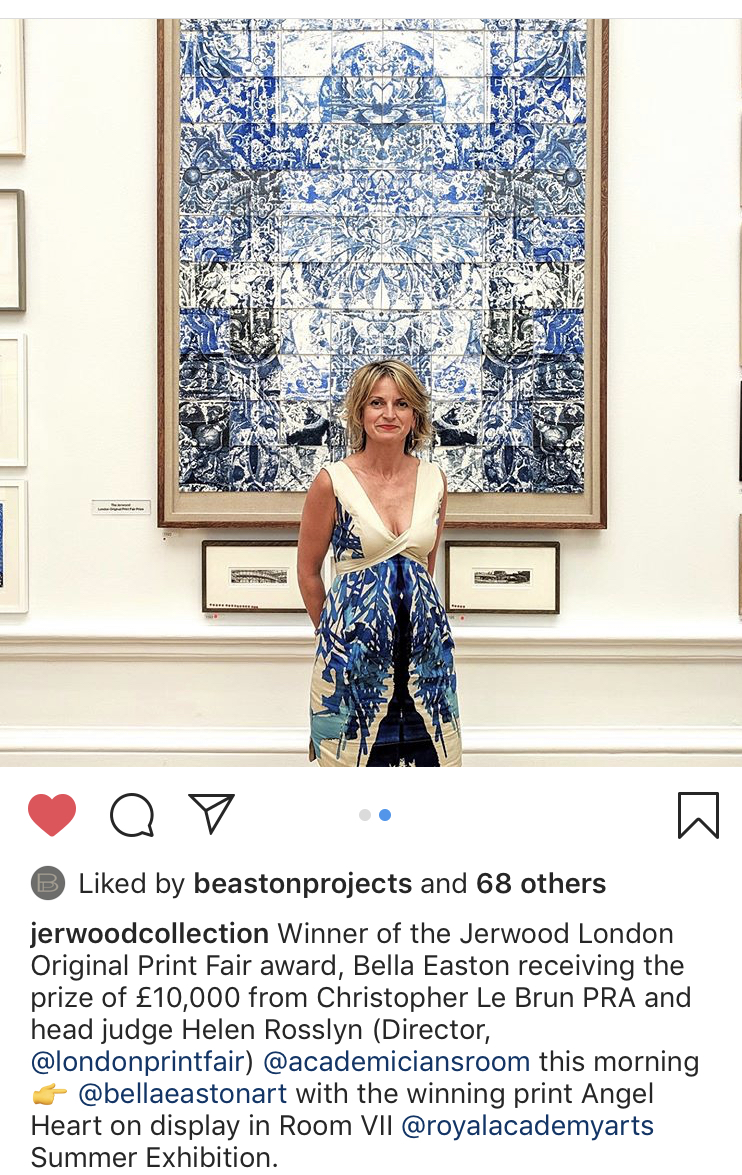Open @academiciansroom mention
Image resolution: width=742 pixels, height=1175 pixels.
coord(396,1062)
